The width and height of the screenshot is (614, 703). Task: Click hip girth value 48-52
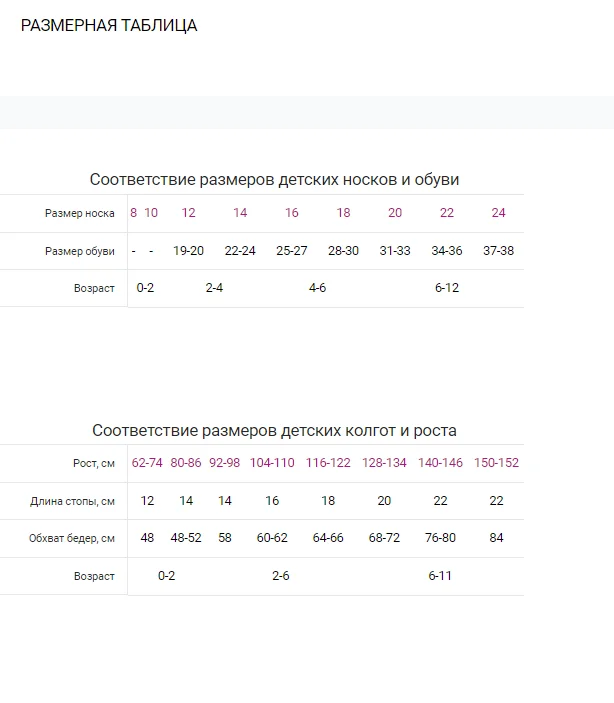186,538
